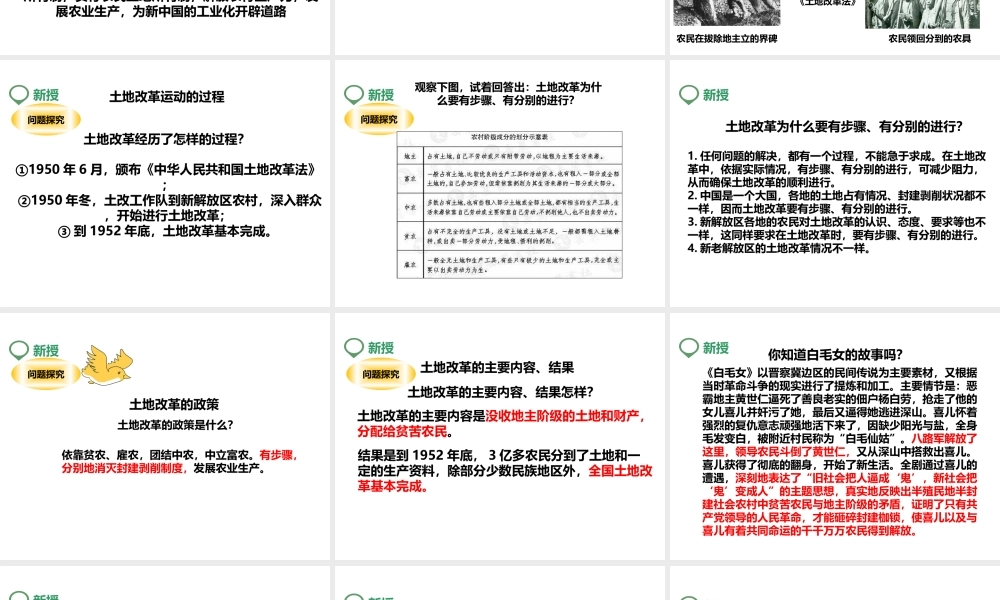This screenshot has width=1000, height=600.
Task: Click point 2. 中国是一个大国
Action: pyautogui.click(x=837, y=202)
